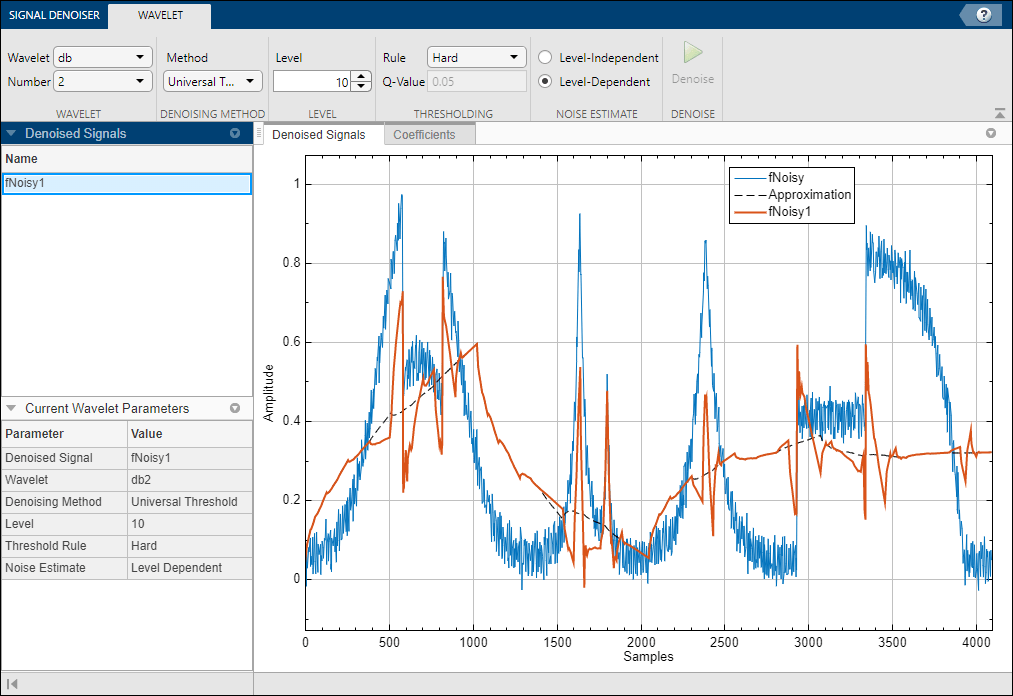This screenshot has width=1013, height=696.
Task: Click the green Denoise play icon
Action: [x=693, y=54]
